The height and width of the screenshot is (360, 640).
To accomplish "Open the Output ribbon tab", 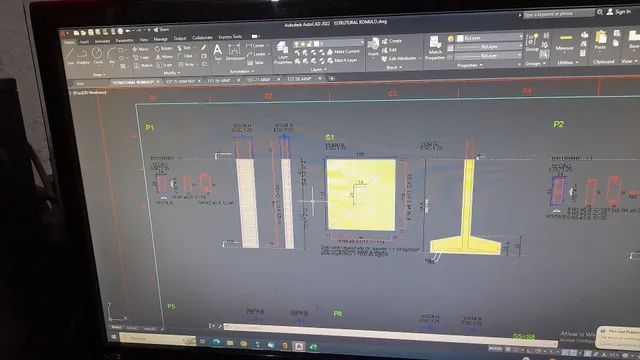I will point(180,38).
